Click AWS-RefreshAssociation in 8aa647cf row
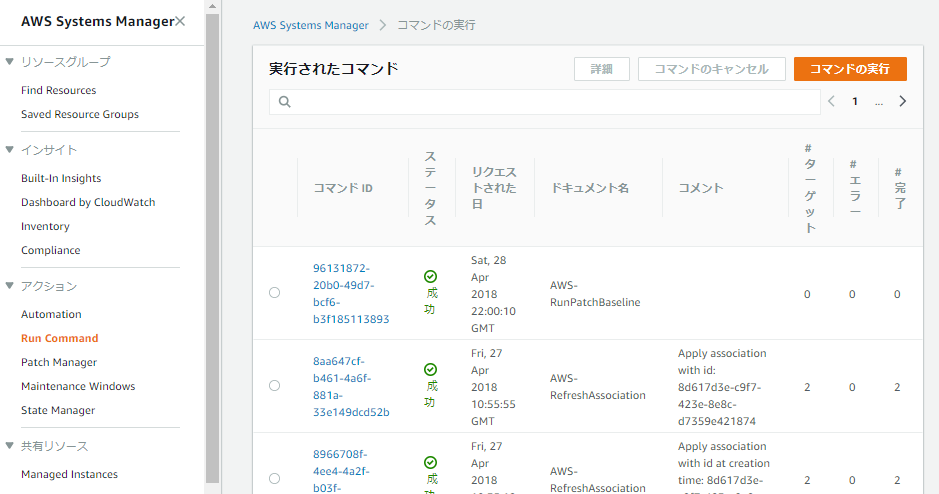Screen dimensions: 939x494 point(598,387)
